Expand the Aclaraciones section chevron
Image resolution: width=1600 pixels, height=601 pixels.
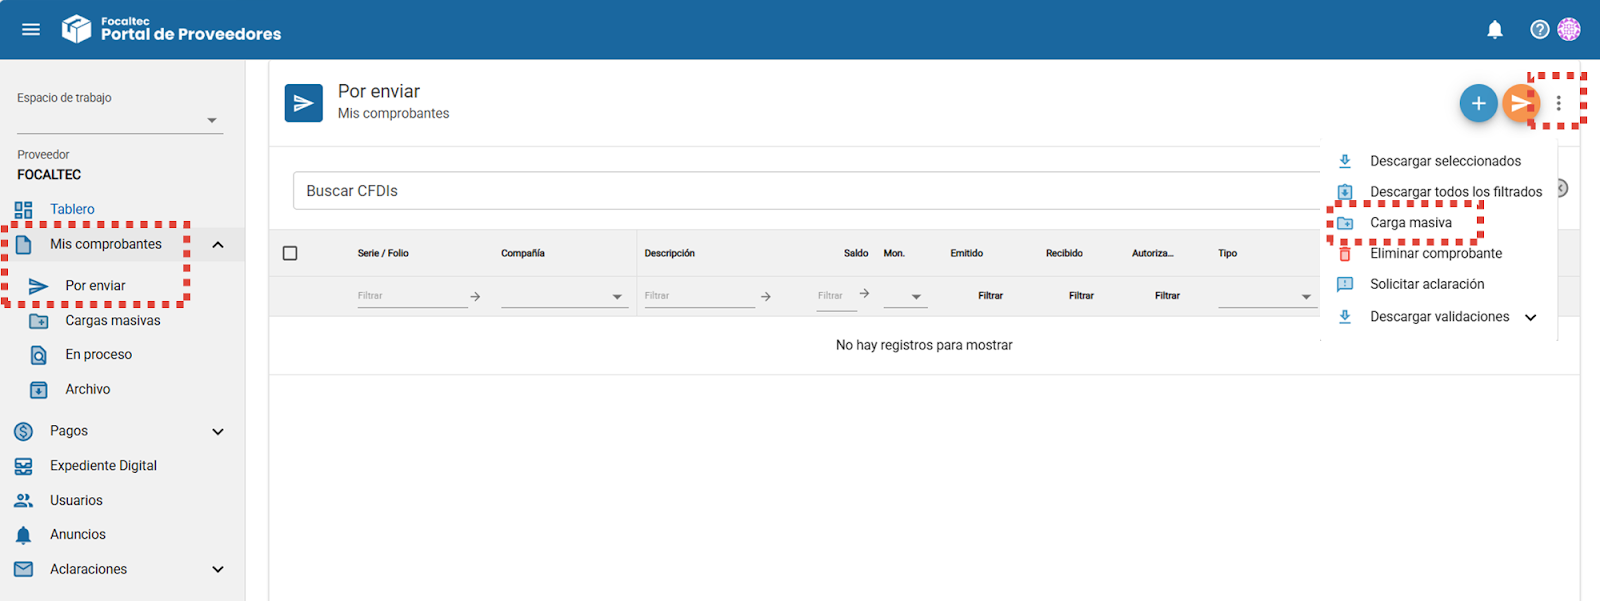pos(218,570)
